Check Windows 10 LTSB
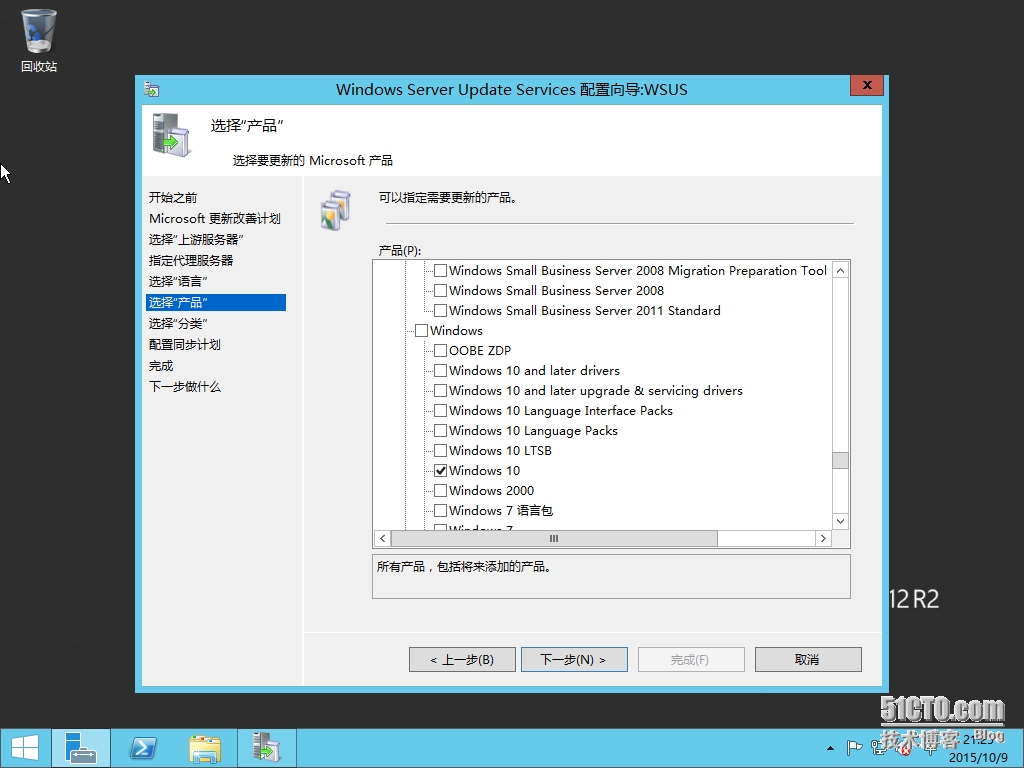The height and width of the screenshot is (768, 1024). coord(440,451)
